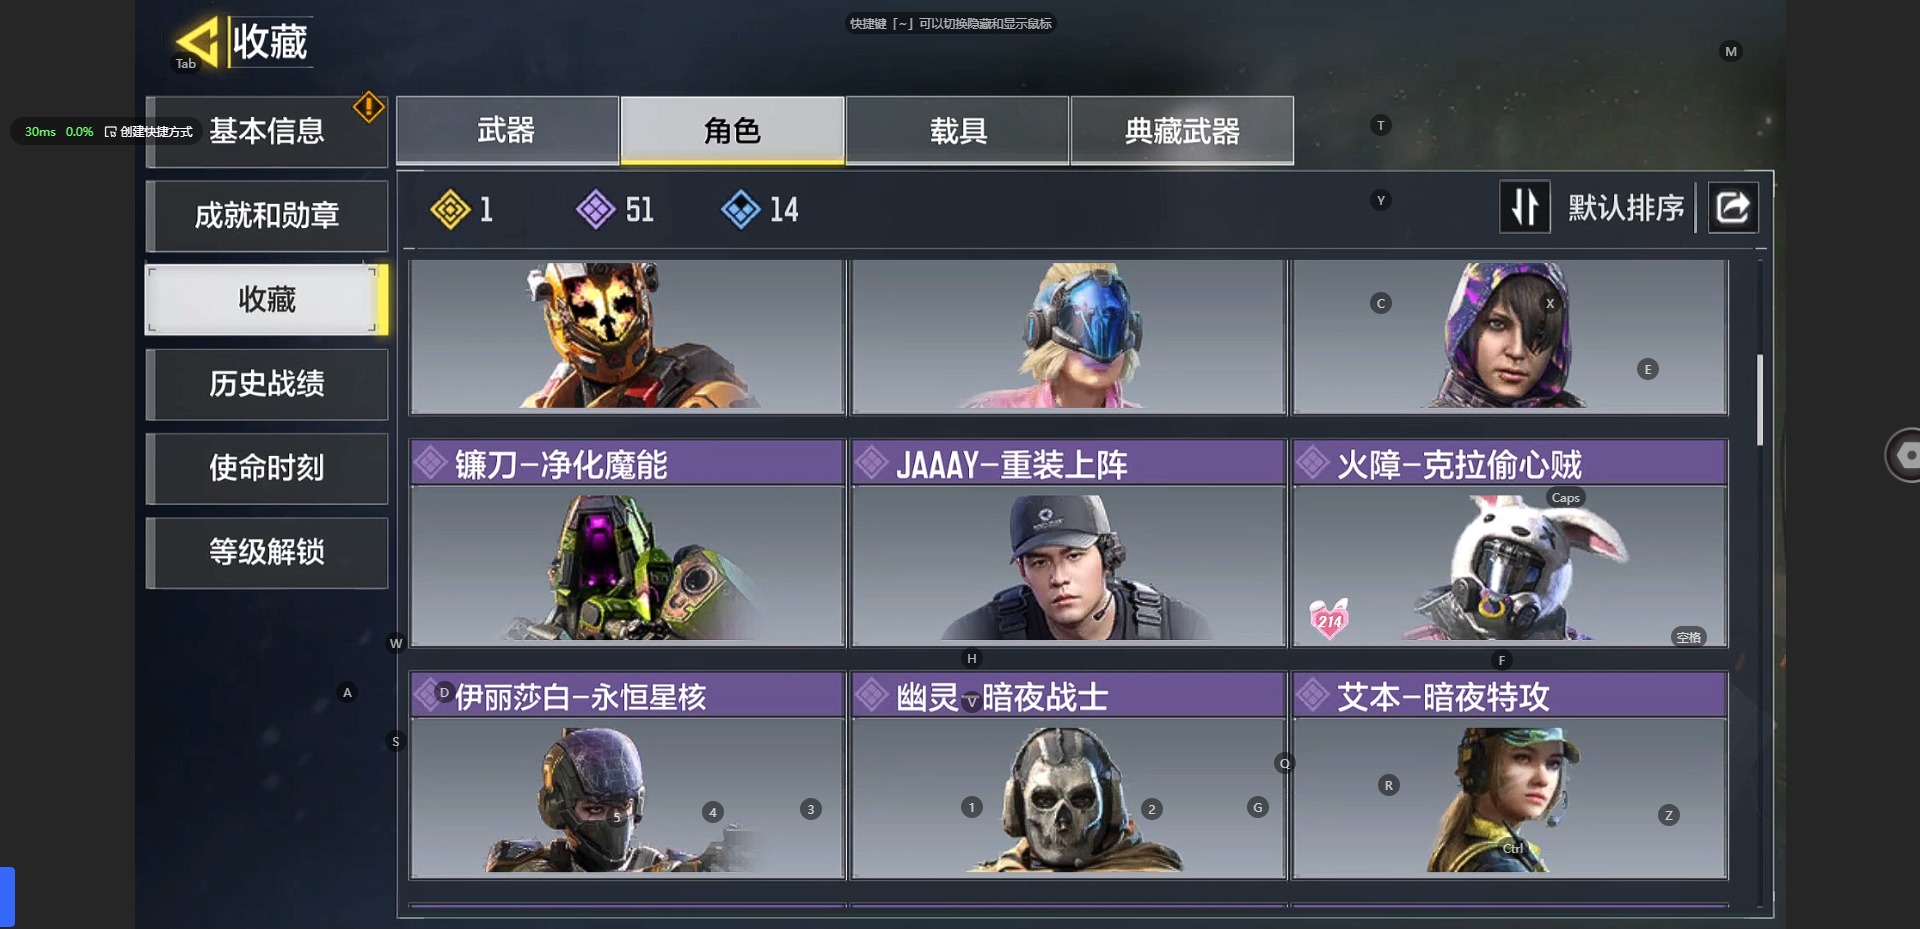Select the JAAAY-重装上阵 character card

(1068, 543)
